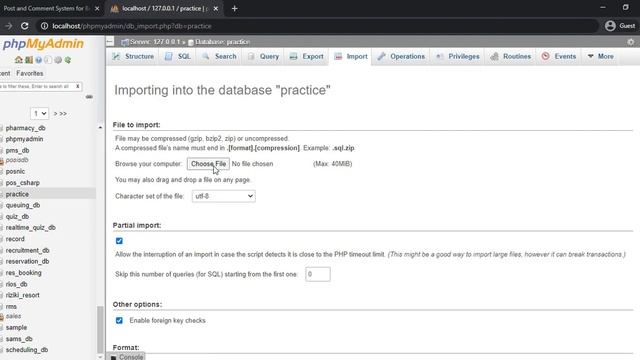Select realtime_quiz_db database
The image size is (640, 360).
(31, 228)
